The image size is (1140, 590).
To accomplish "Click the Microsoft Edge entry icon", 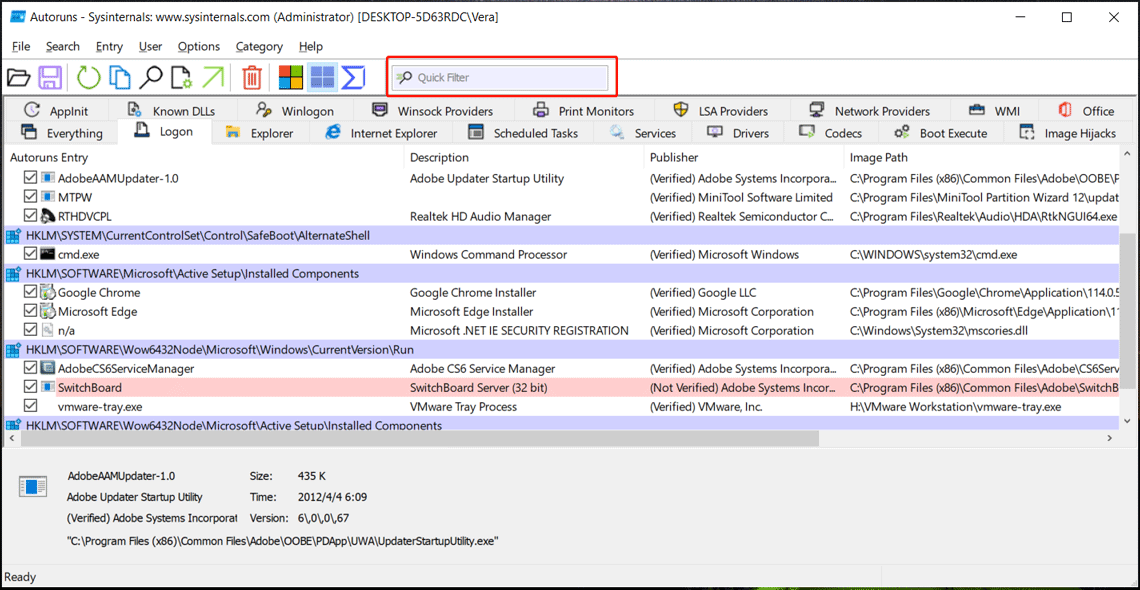I will click(48, 312).
